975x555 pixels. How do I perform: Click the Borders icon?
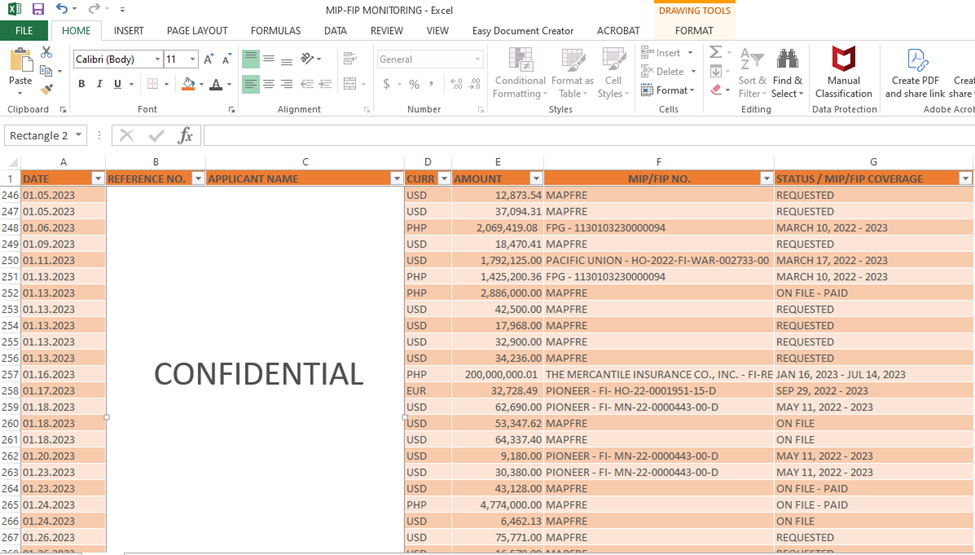coord(152,84)
